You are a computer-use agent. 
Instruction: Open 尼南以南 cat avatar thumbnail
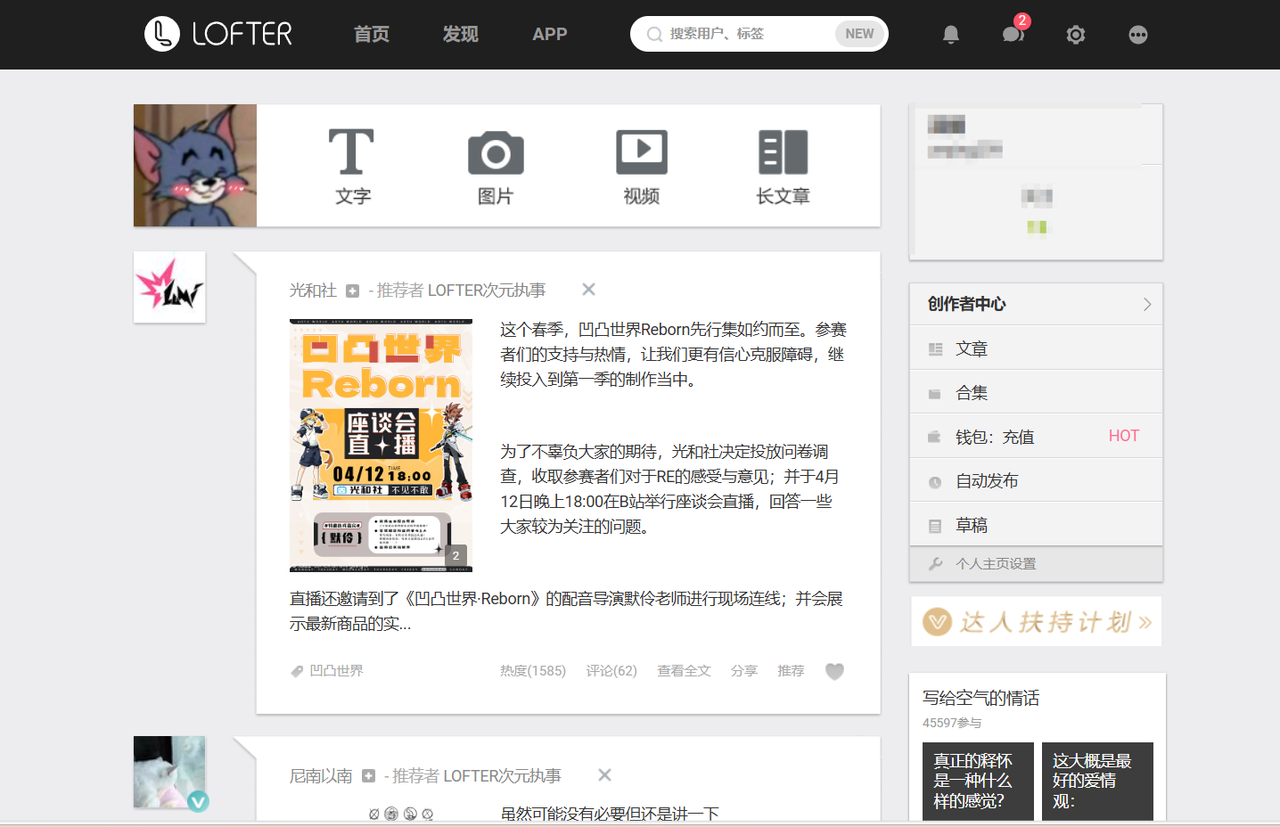click(x=170, y=772)
